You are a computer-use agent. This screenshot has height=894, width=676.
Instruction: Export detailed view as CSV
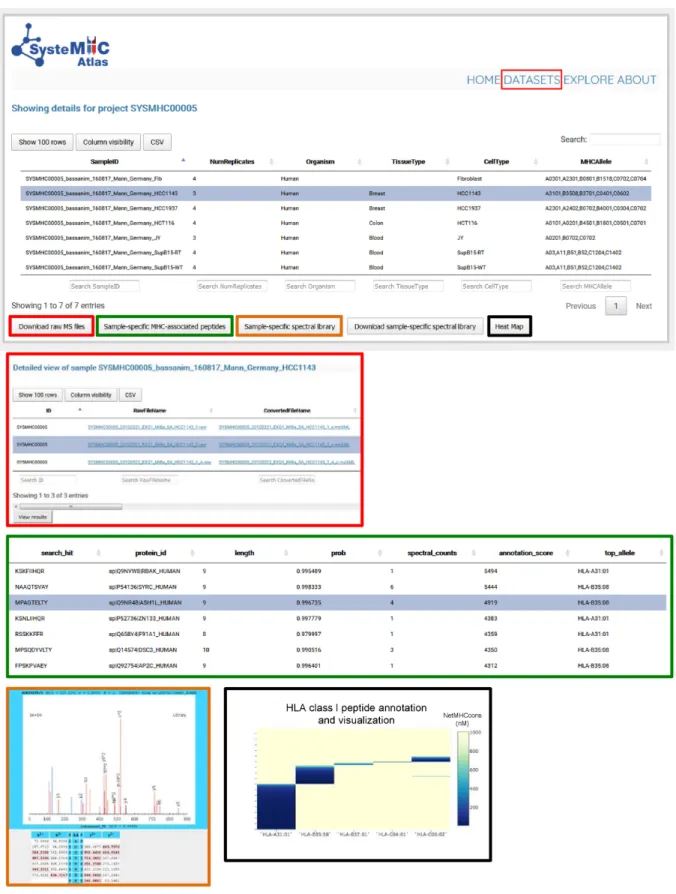click(131, 395)
